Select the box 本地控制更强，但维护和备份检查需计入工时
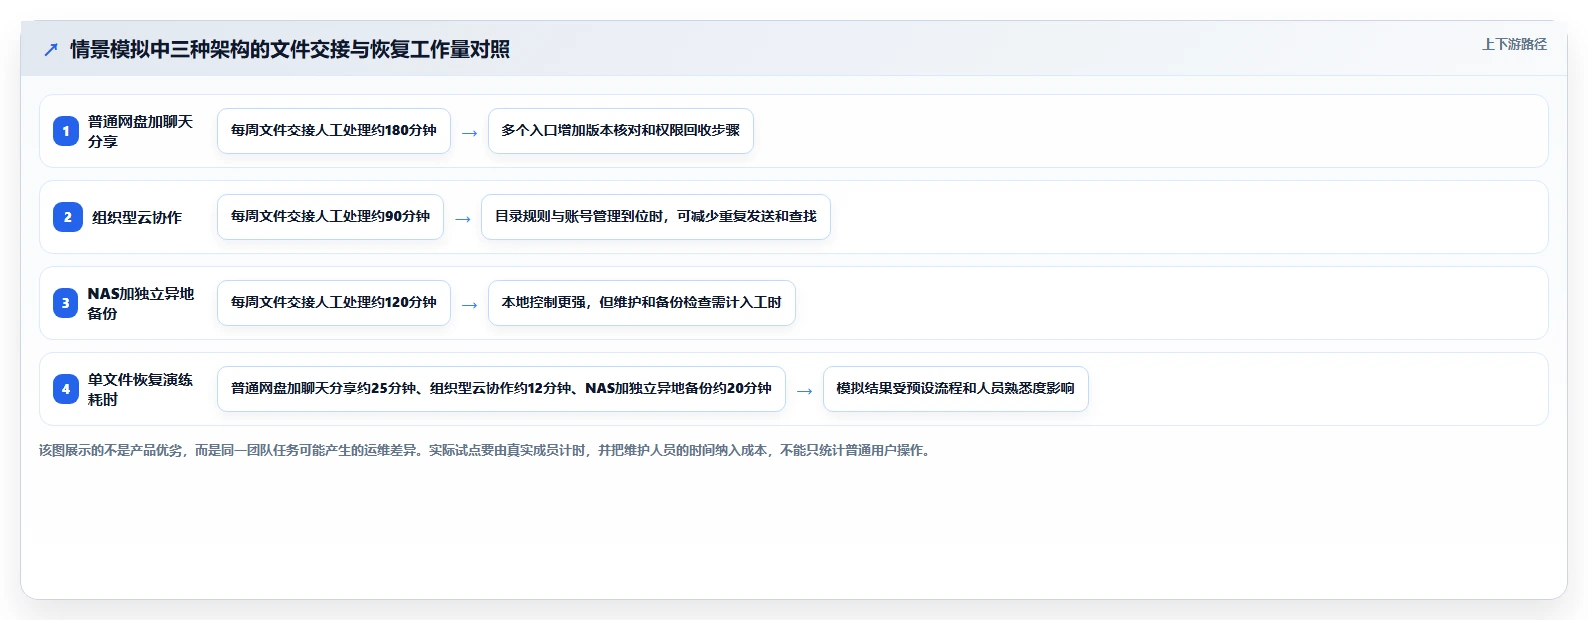The width and height of the screenshot is (1588, 620). pos(642,303)
